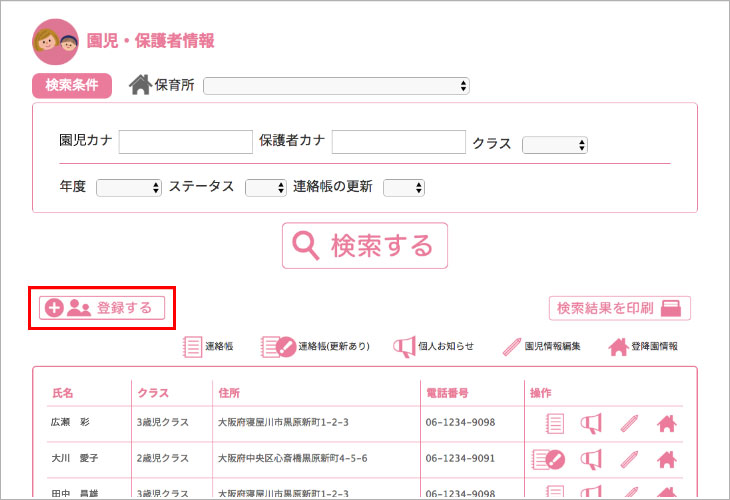This screenshot has width=730, height=500.
Task: Click the 操作 column header
Action: (541, 393)
